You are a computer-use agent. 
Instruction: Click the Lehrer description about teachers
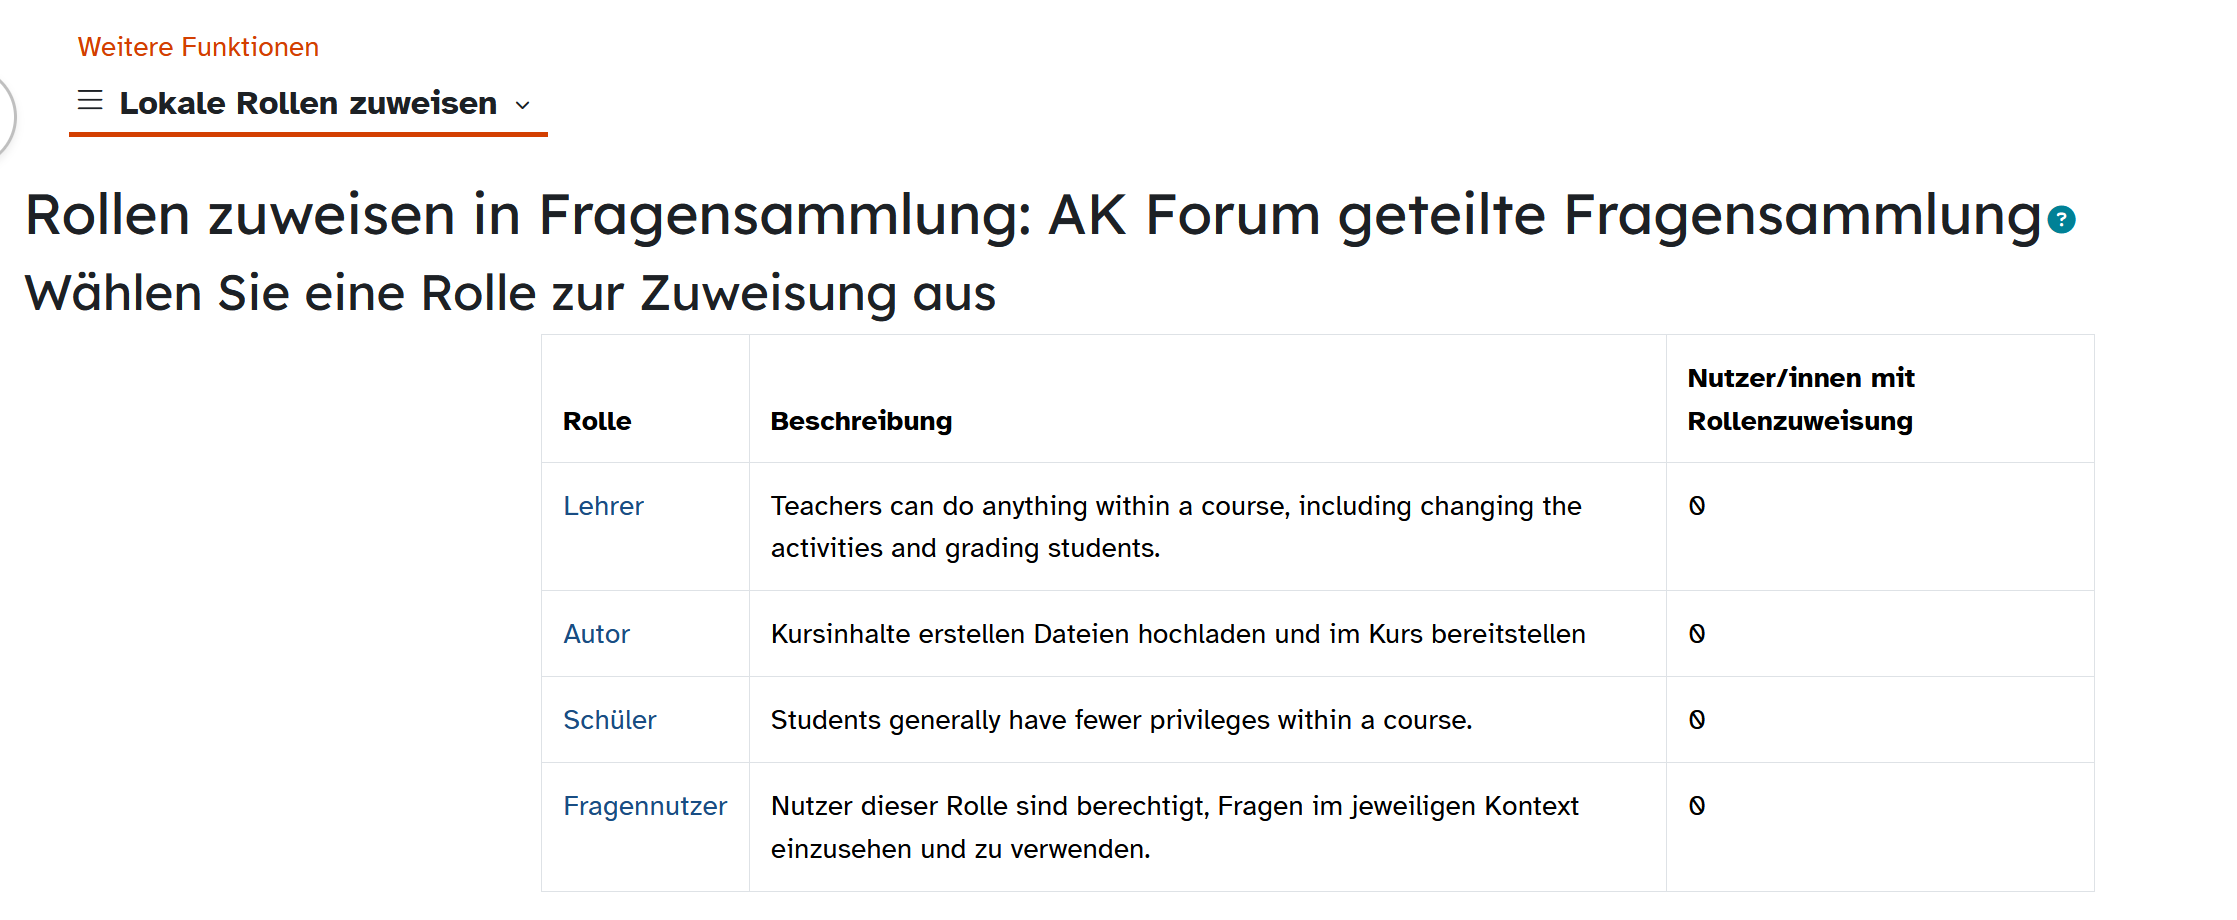point(1175,527)
